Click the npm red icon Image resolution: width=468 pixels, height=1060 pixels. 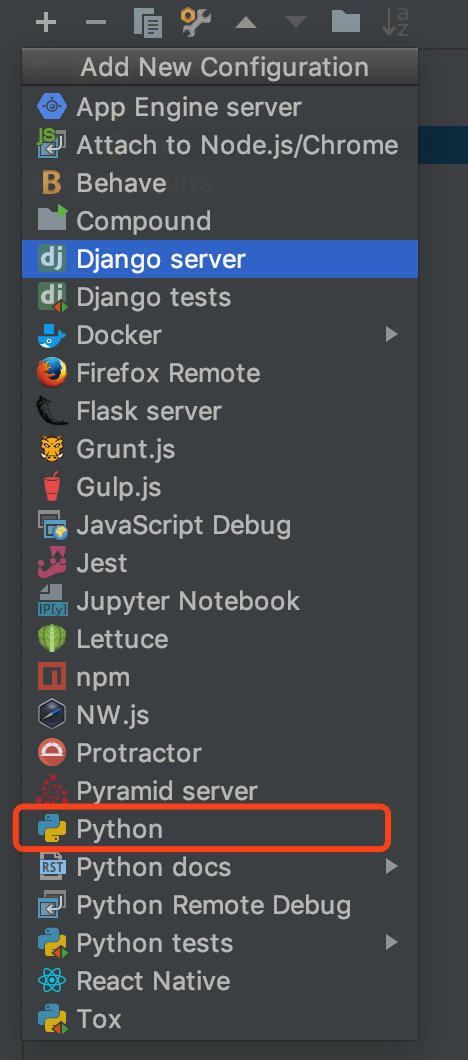tap(52, 677)
